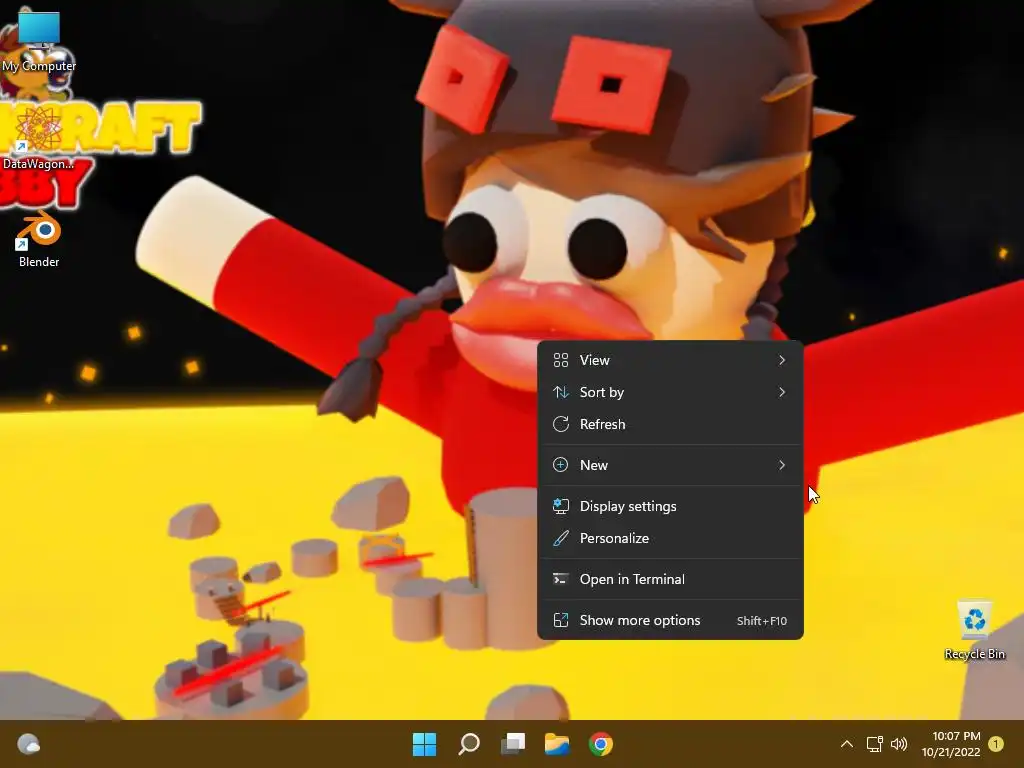Open taskbar Search magnifier
Viewport: 1024px width, 768px height.
tap(469, 744)
